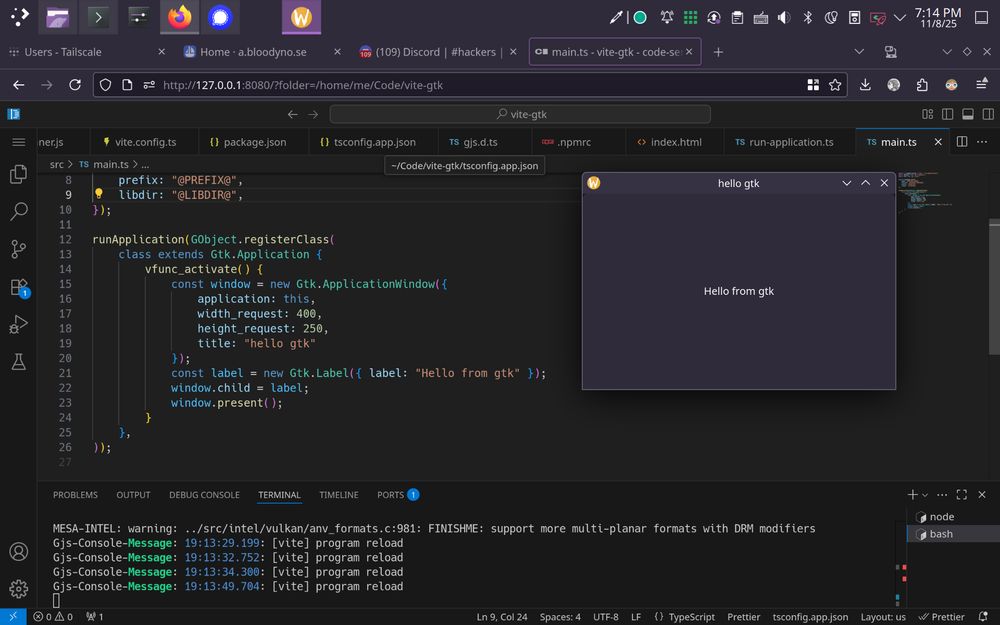Maximize the terminal panel size
The image size is (1000, 625).
pos(961,495)
